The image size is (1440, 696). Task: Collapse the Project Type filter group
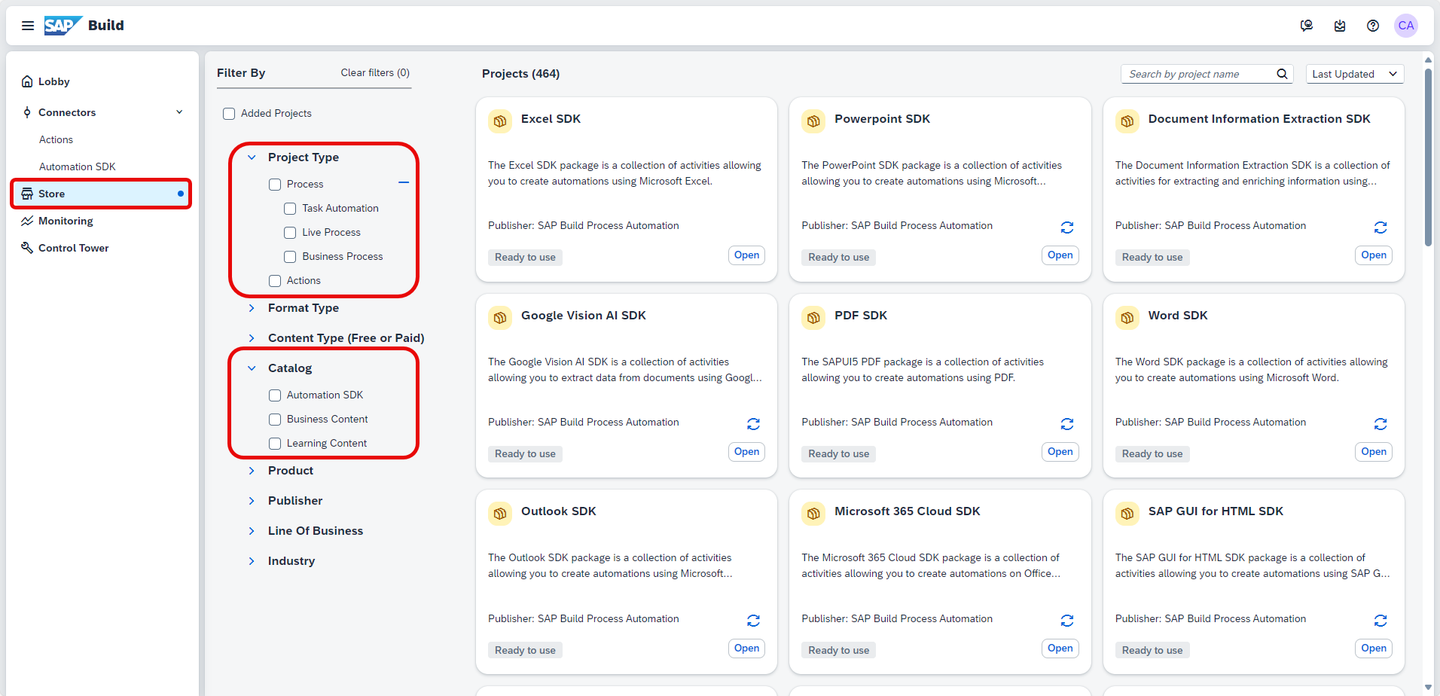[252, 158]
